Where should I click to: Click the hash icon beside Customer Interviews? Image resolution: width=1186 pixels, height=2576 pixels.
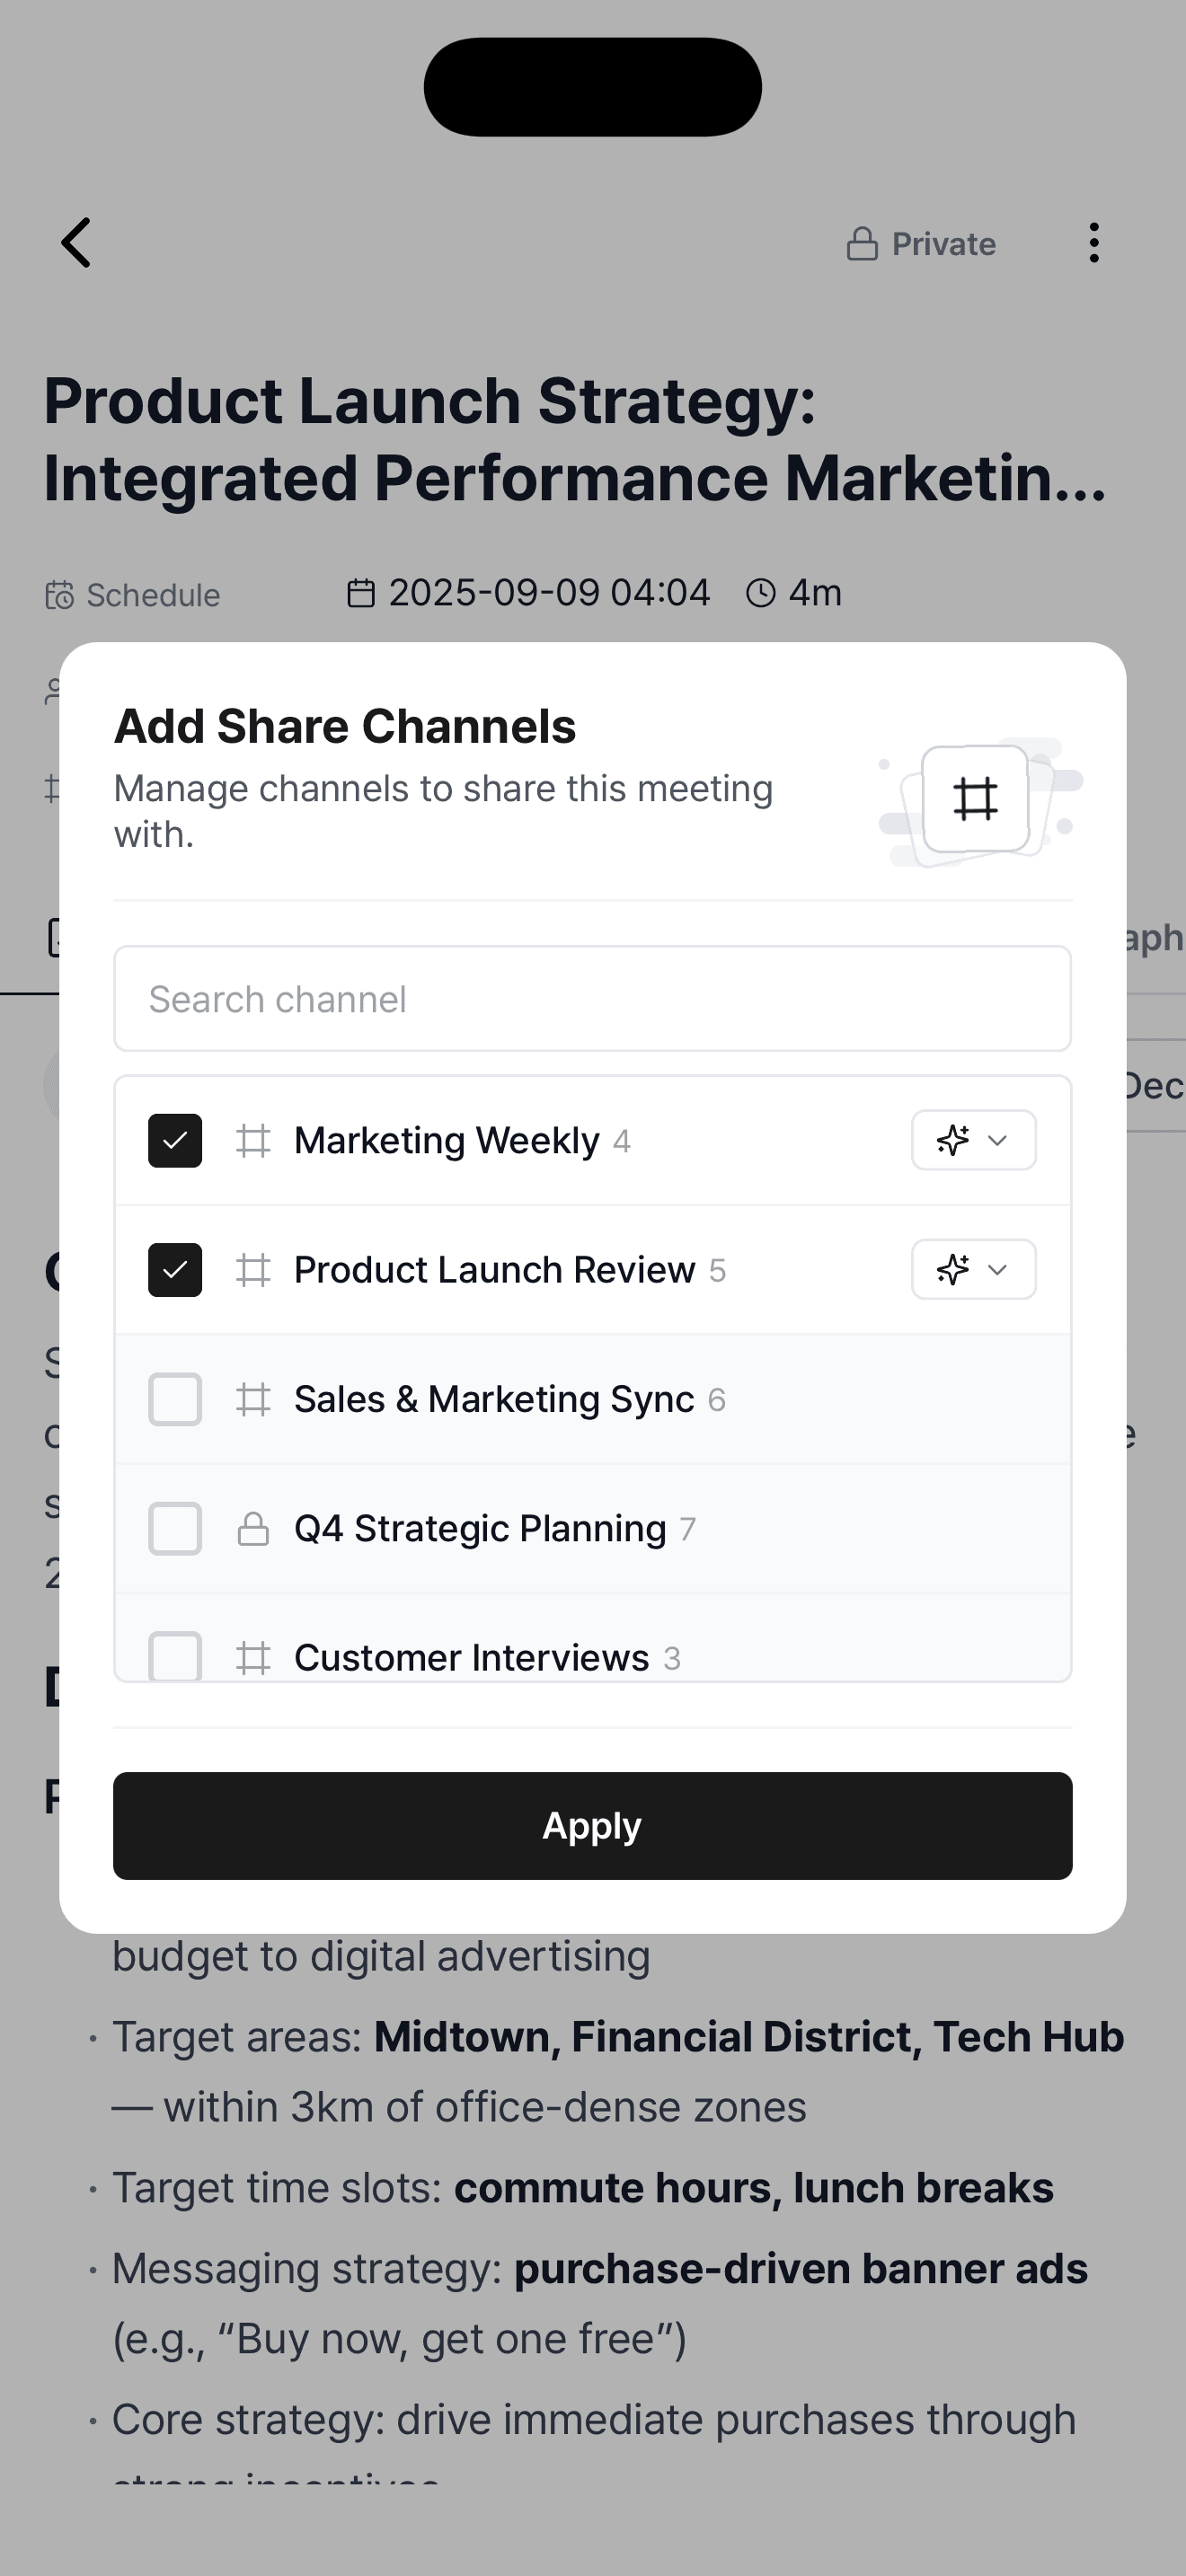253,1658
